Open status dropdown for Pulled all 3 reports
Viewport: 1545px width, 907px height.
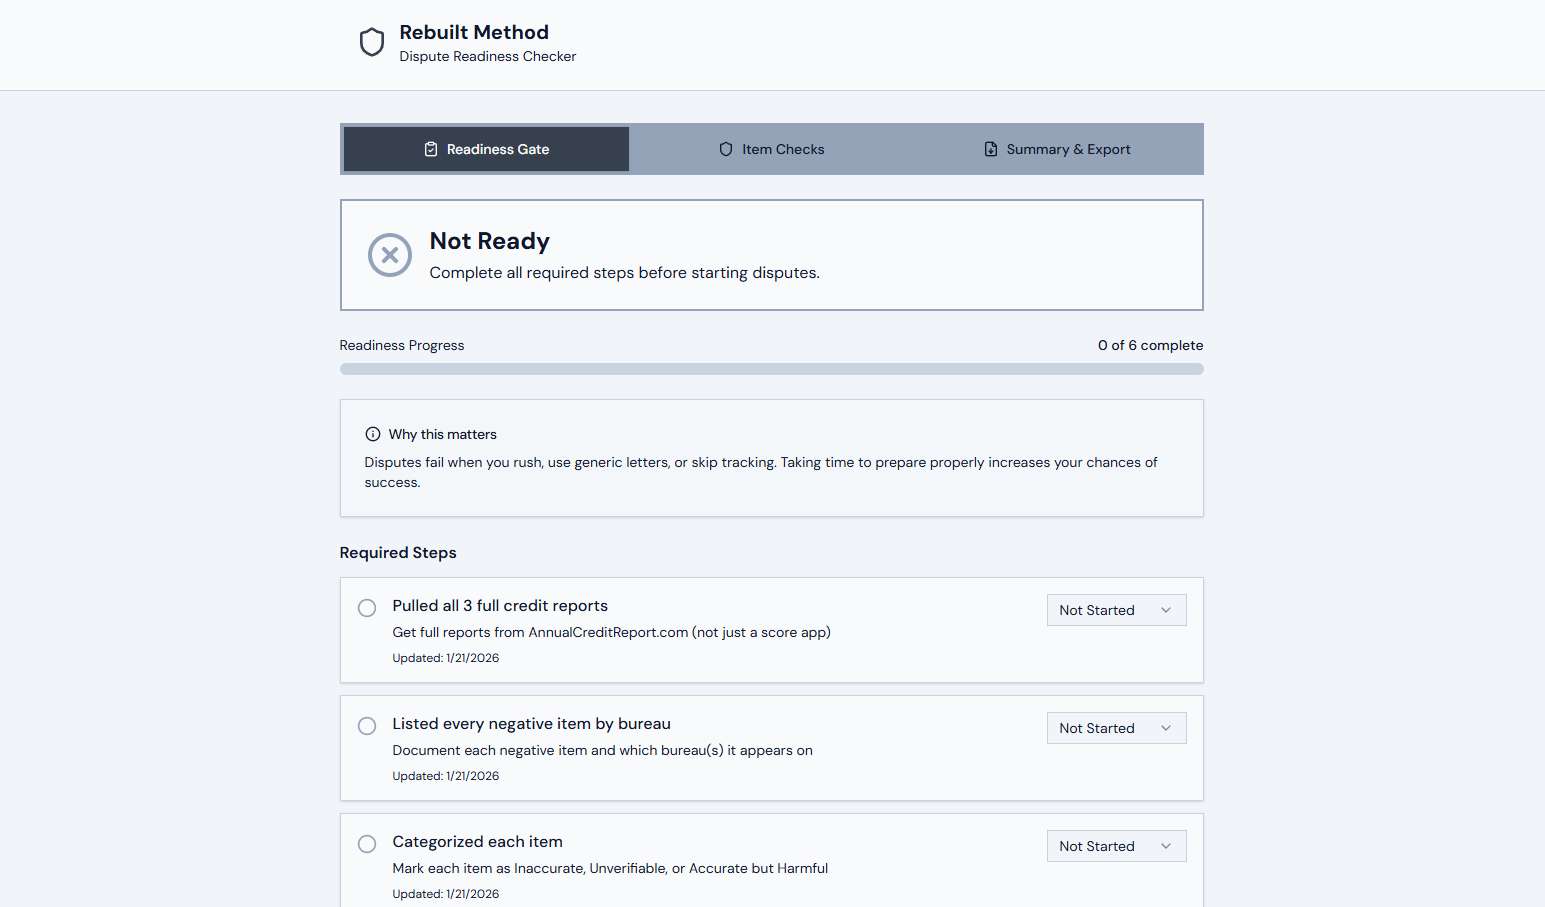pyautogui.click(x=1116, y=610)
